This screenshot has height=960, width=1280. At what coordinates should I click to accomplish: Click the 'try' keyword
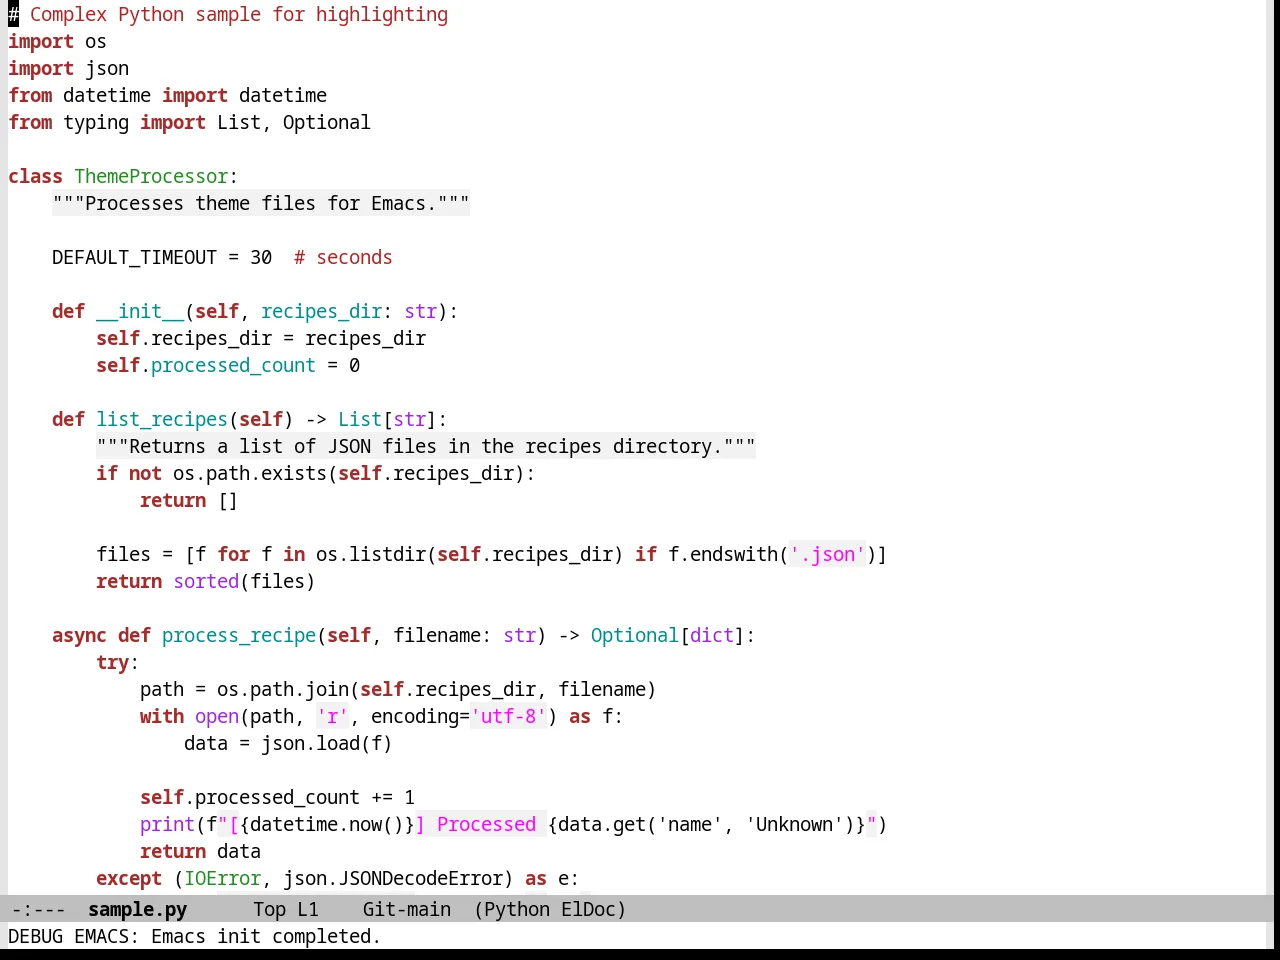[x=112, y=662]
